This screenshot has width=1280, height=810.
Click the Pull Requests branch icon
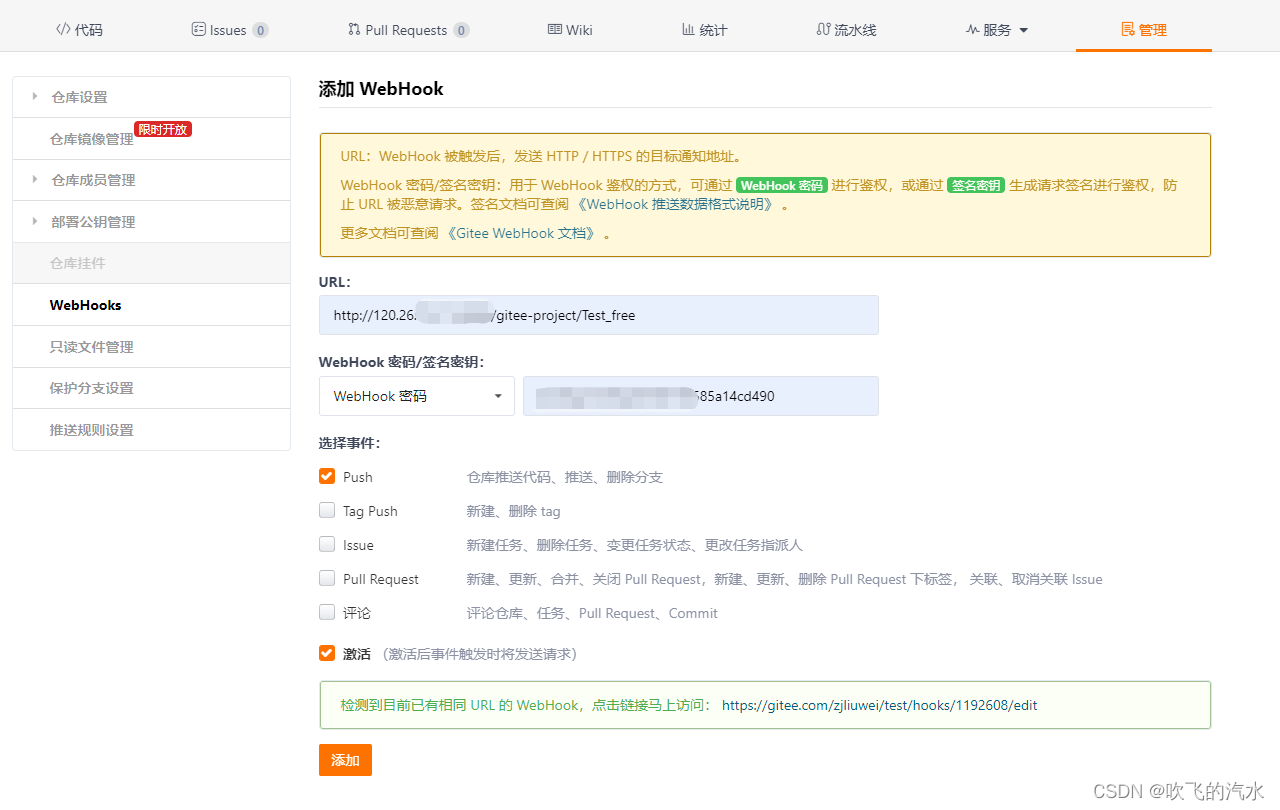click(354, 30)
